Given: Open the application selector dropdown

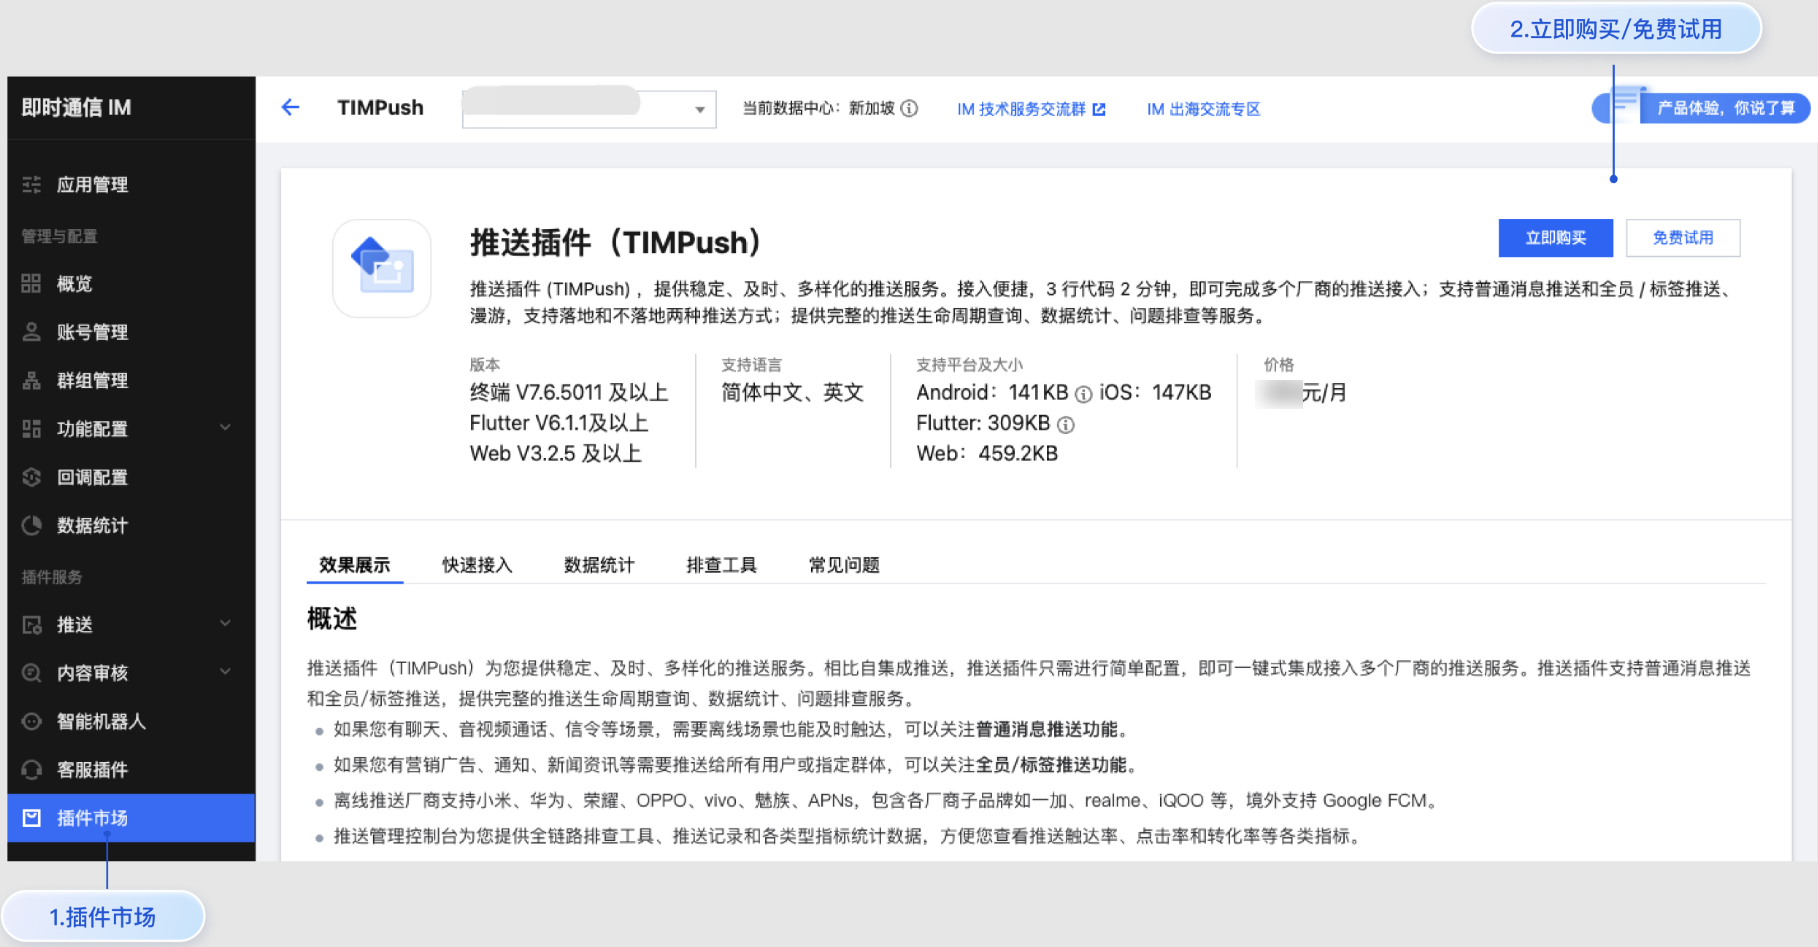Looking at the screenshot, I should [589, 108].
